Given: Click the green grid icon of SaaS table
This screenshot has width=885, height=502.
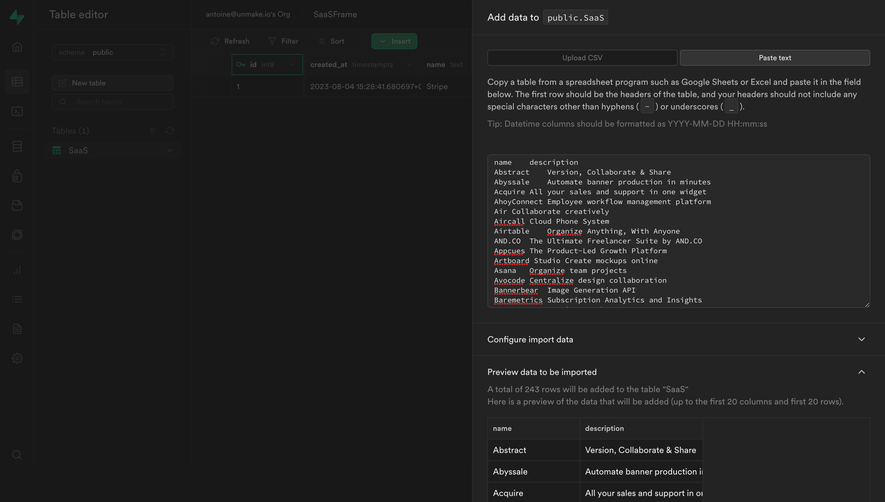Looking at the screenshot, I should tap(56, 150).
